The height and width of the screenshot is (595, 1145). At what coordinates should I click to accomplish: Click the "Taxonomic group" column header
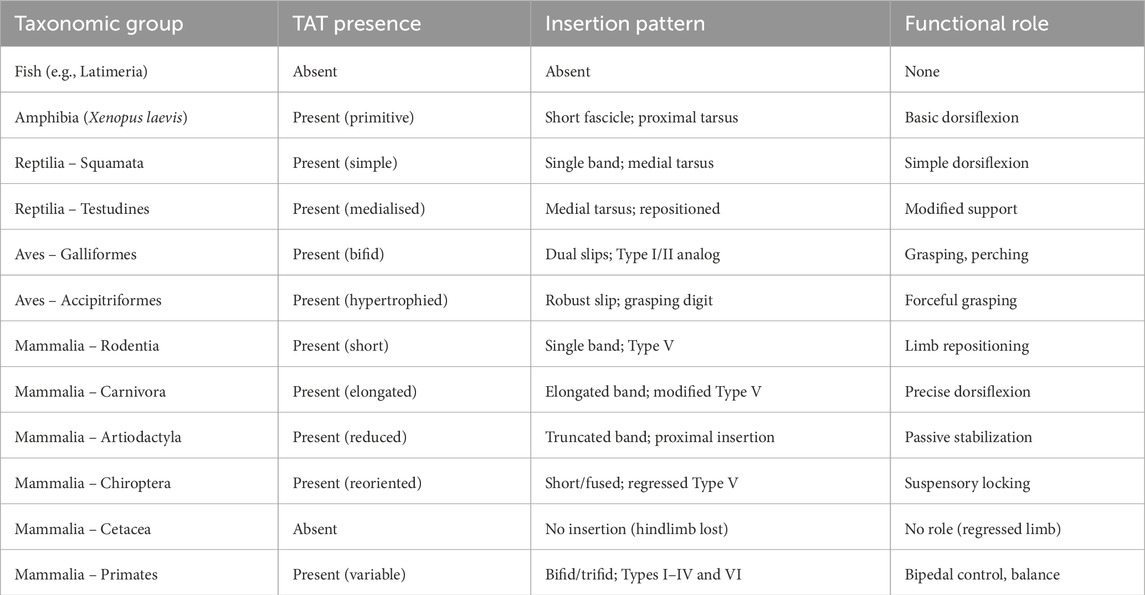[x=99, y=24]
